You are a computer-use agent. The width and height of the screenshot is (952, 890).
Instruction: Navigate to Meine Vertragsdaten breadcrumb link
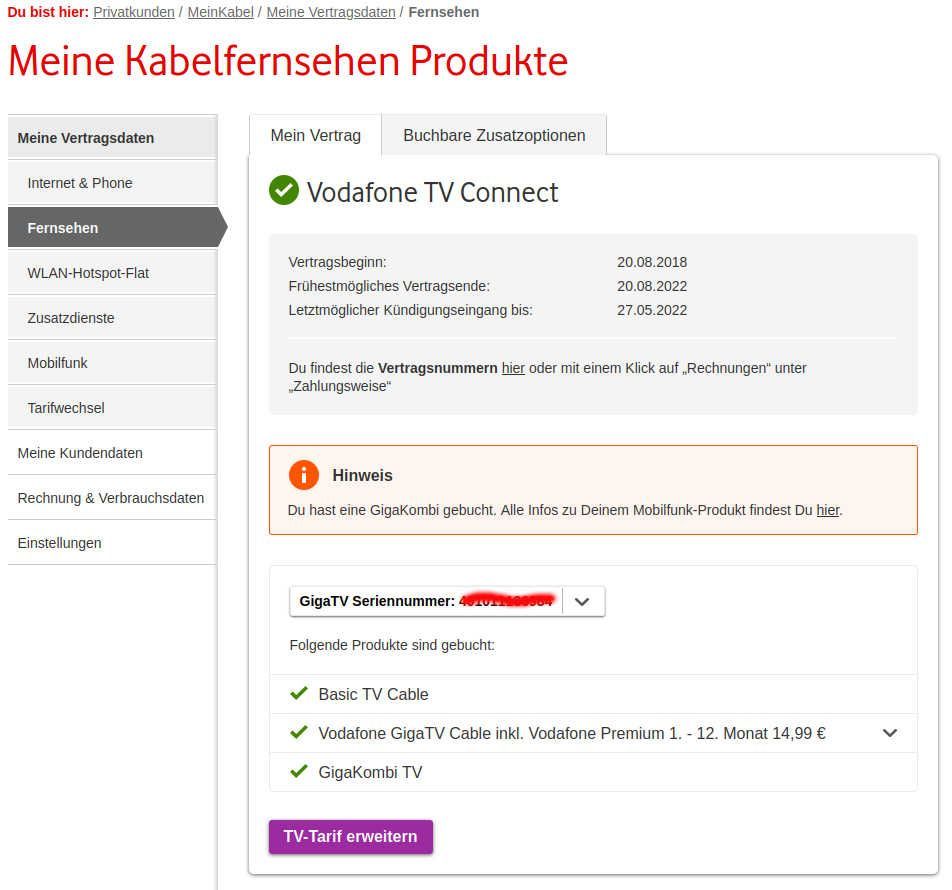pyautogui.click(x=331, y=12)
